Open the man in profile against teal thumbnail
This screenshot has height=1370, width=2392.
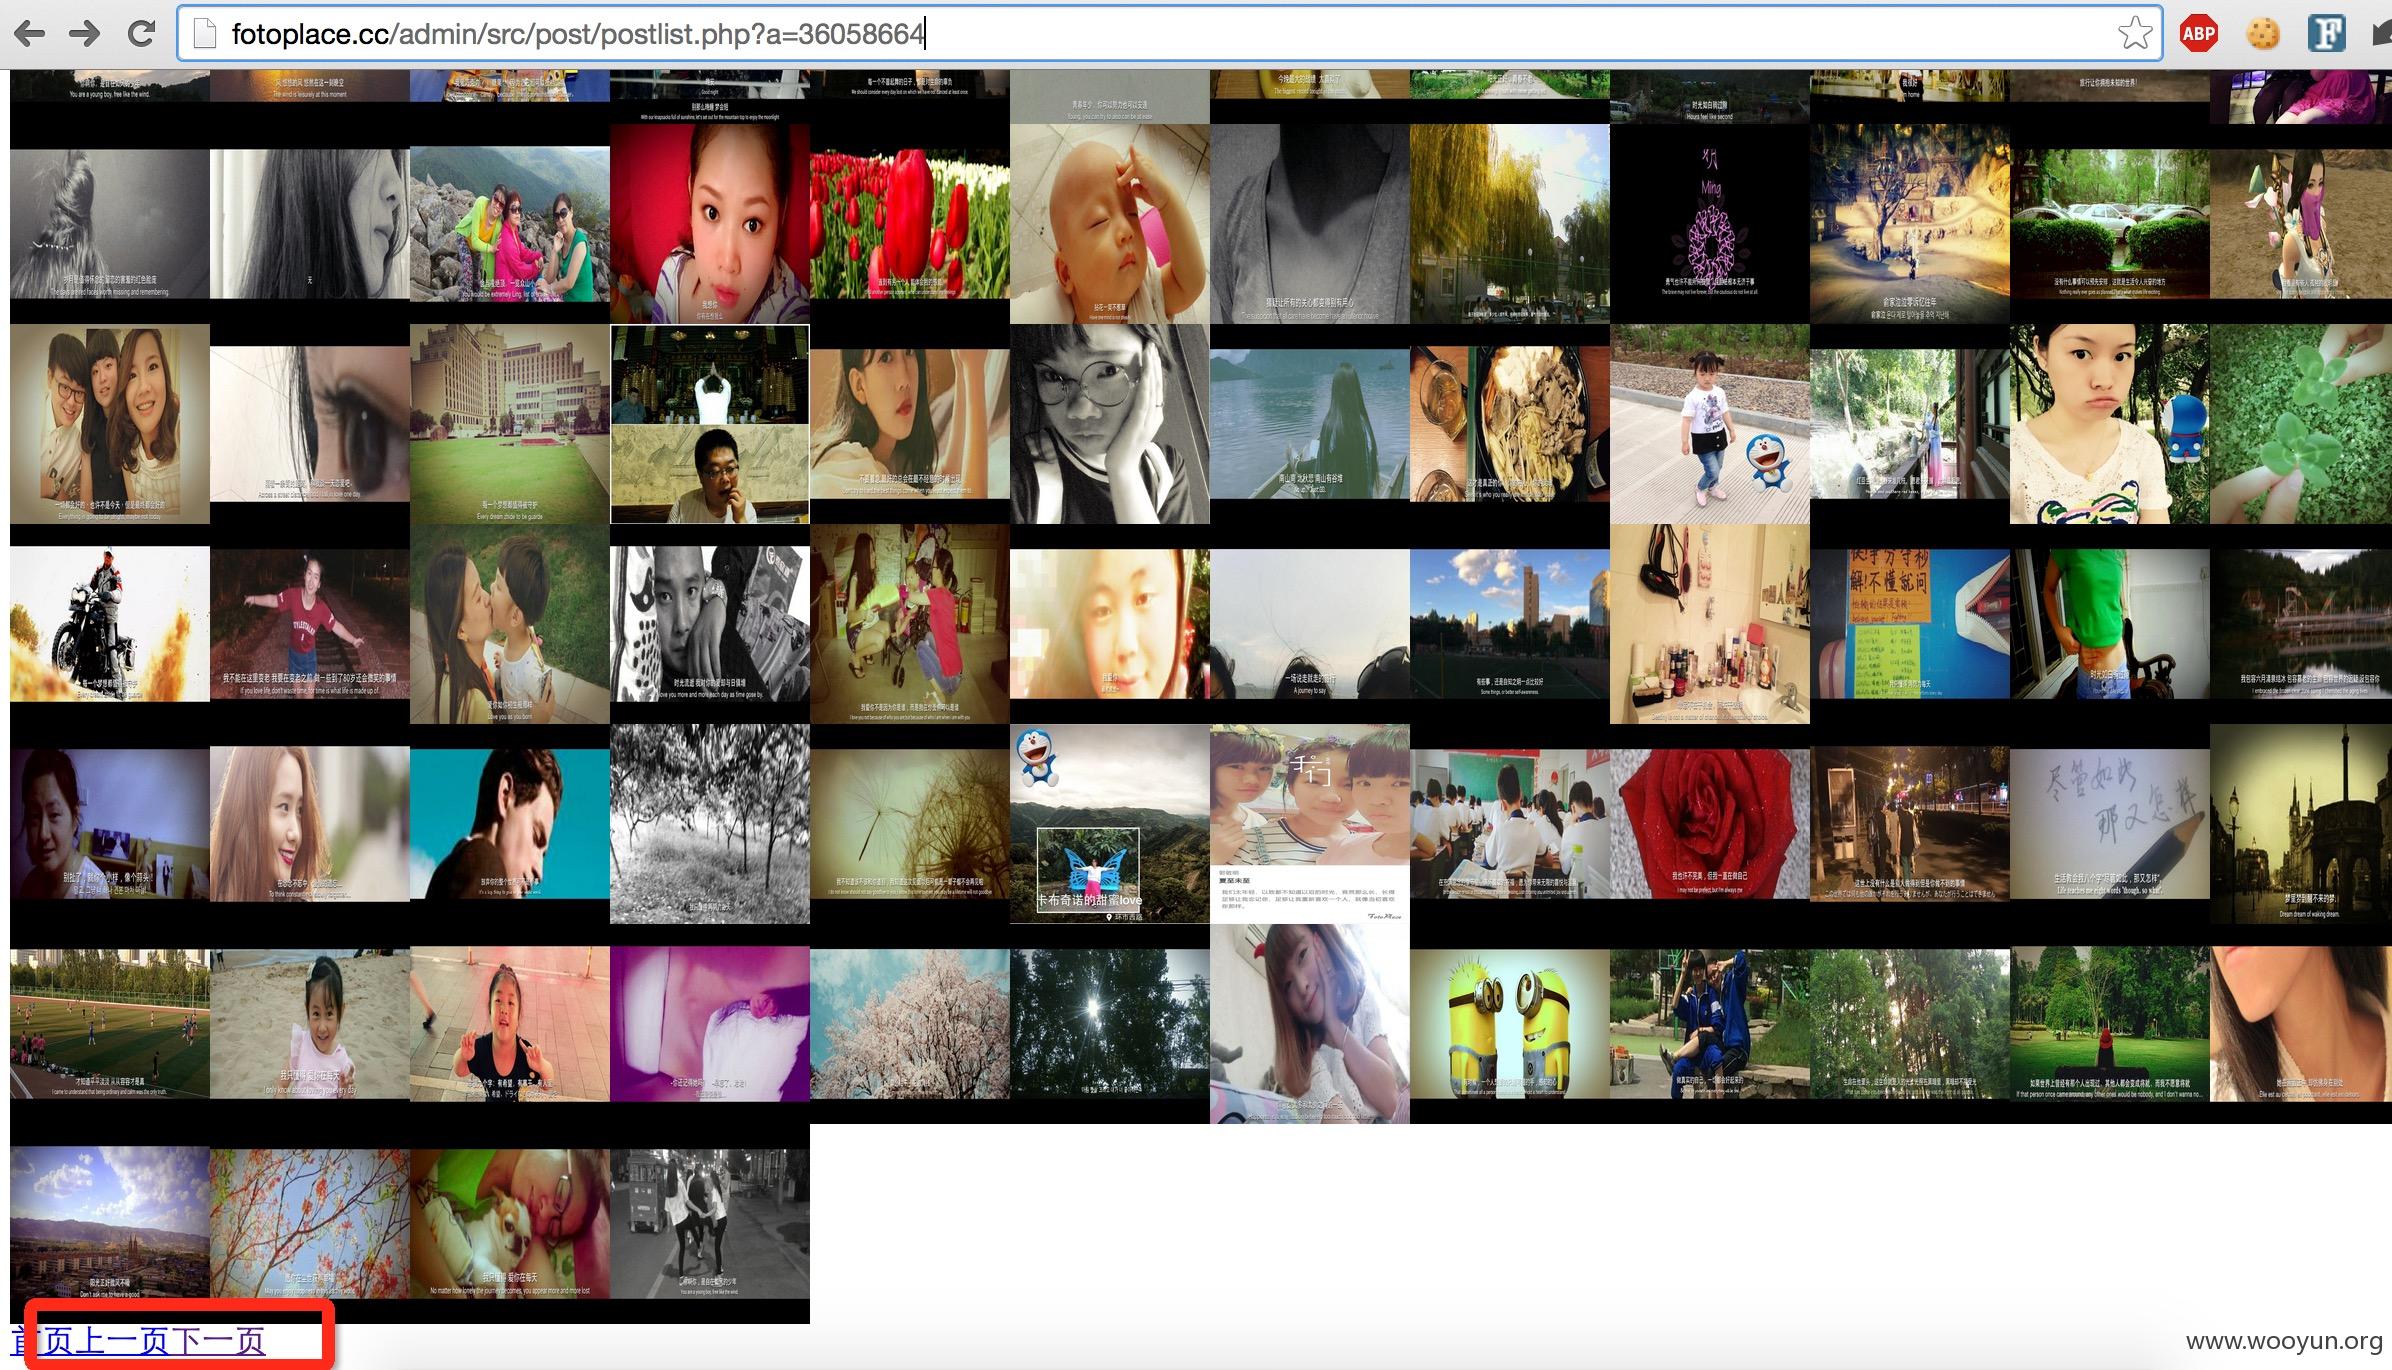[x=510, y=824]
